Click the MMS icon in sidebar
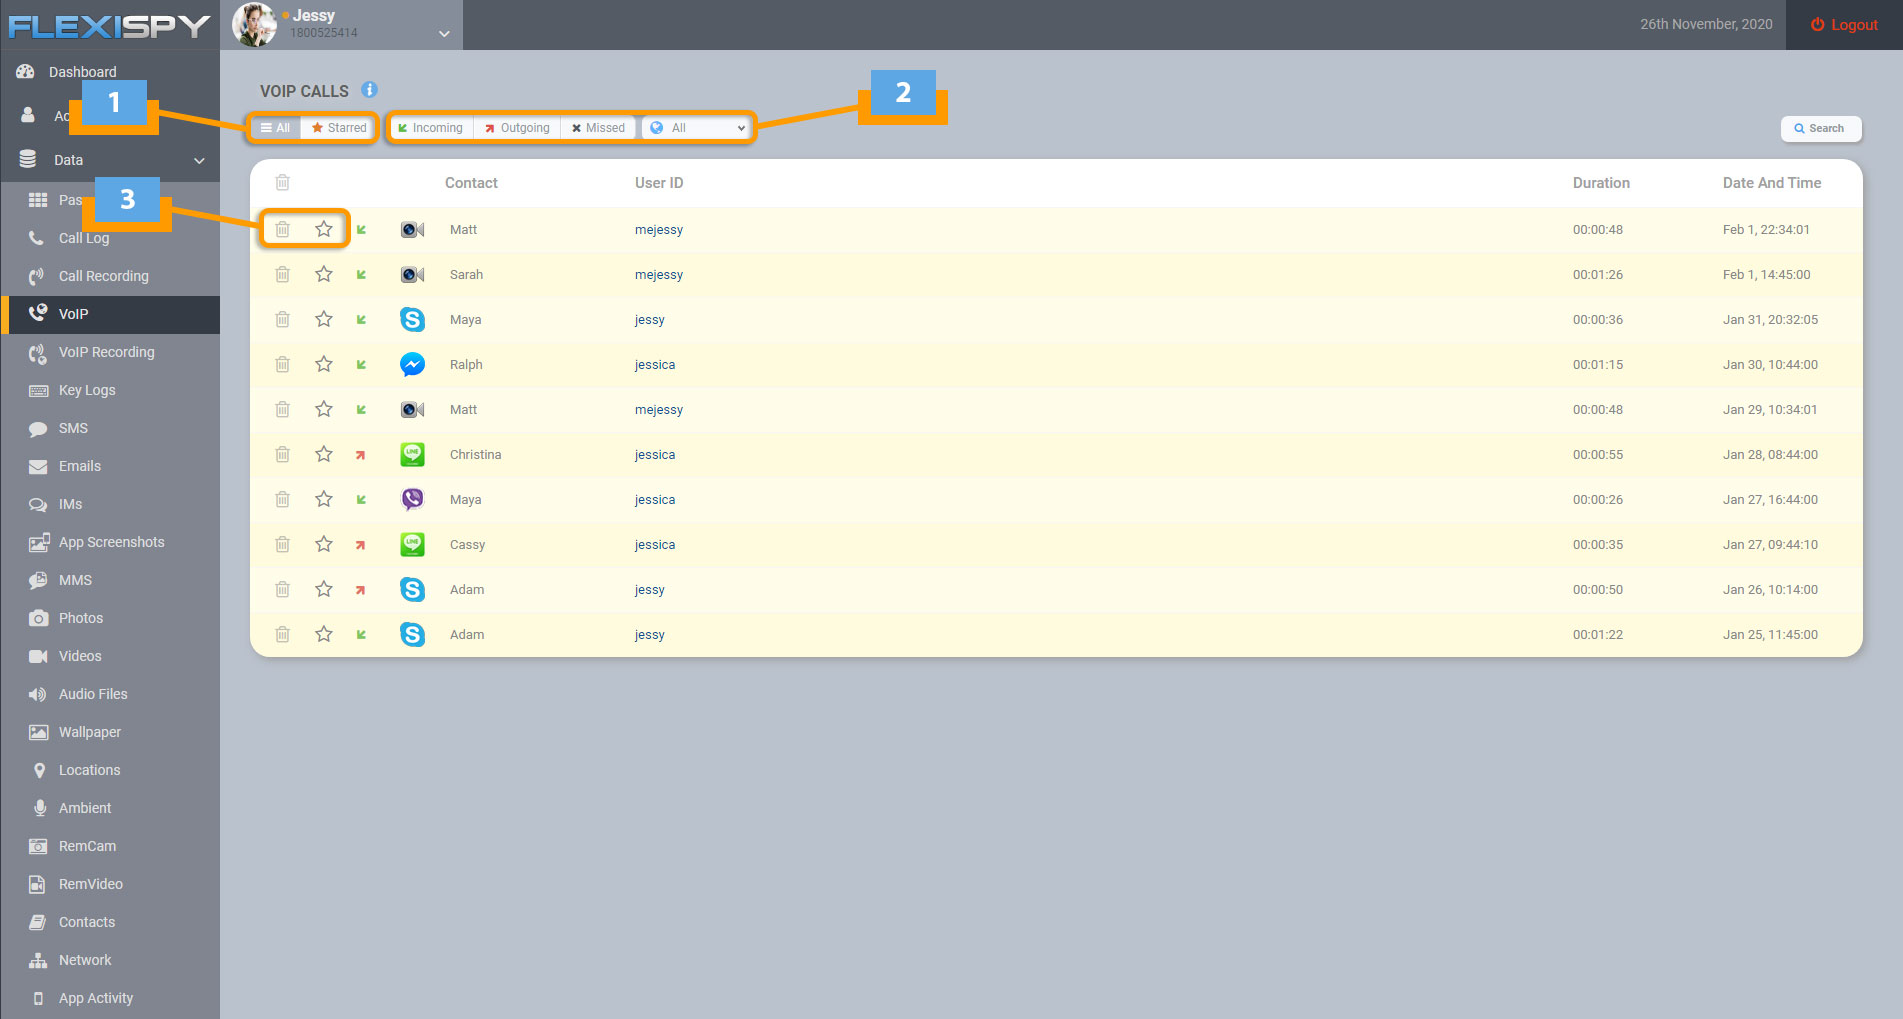 38,581
